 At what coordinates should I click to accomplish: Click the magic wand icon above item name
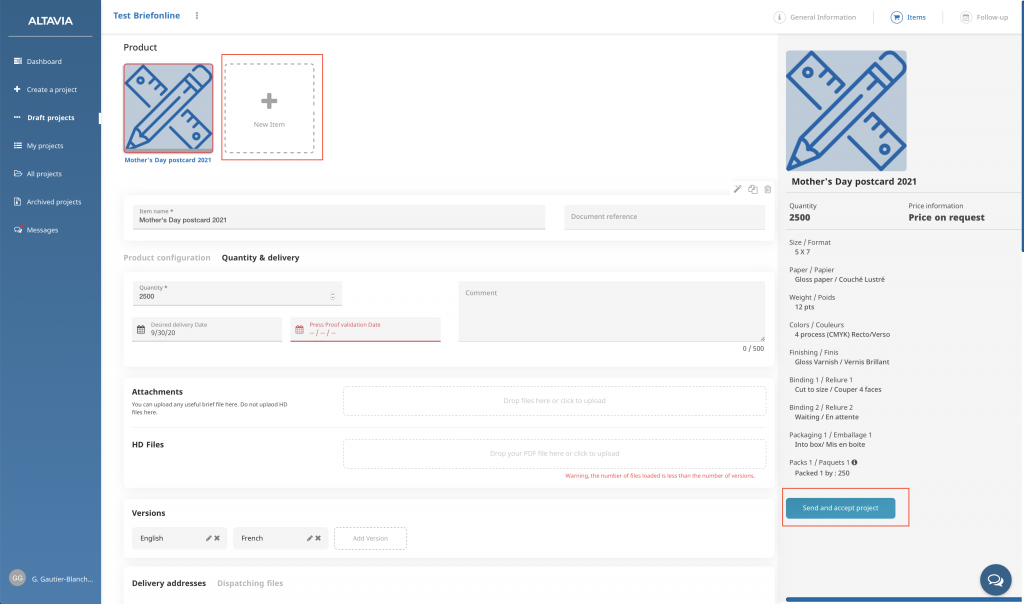pyautogui.click(x=738, y=189)
